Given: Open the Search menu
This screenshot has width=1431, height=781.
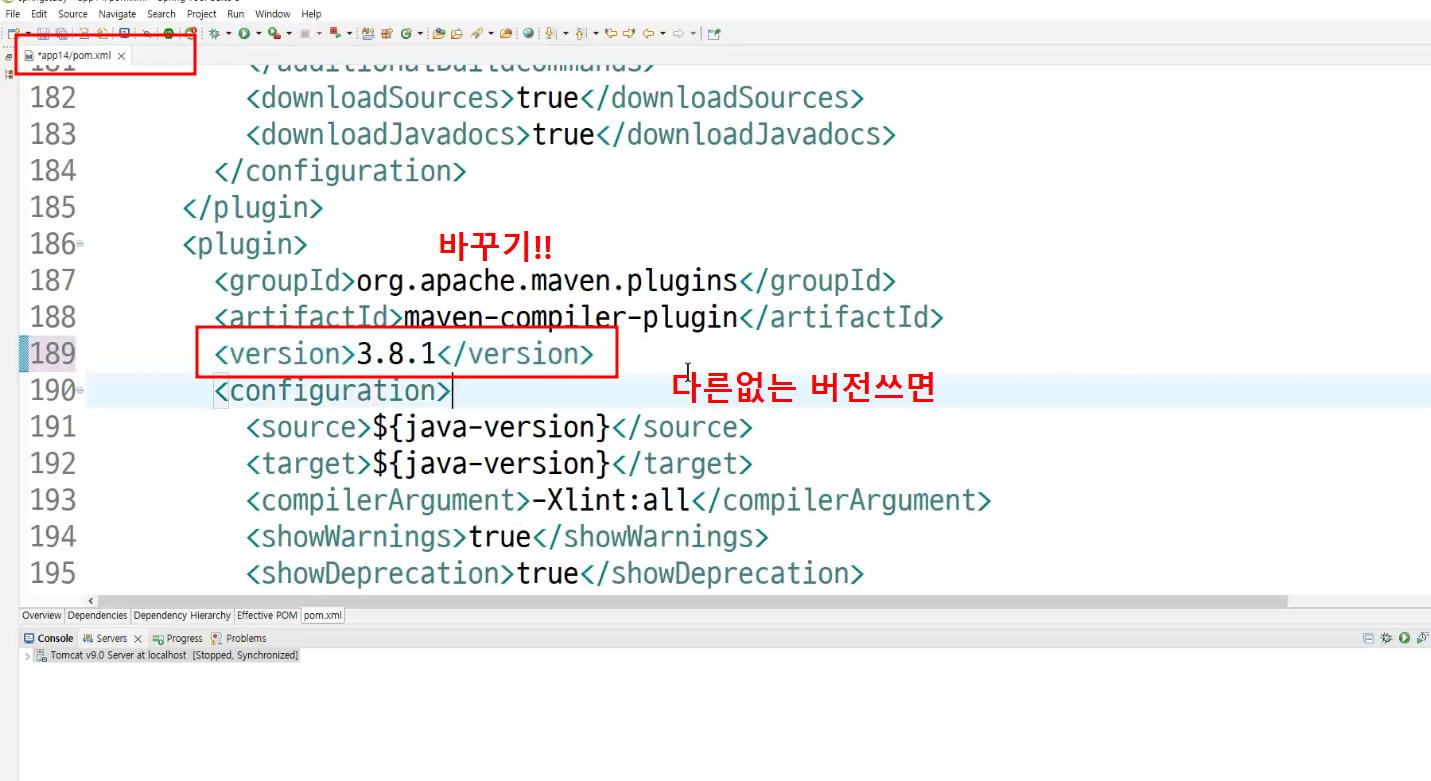Looking at the screenshot, I should 161,14.
